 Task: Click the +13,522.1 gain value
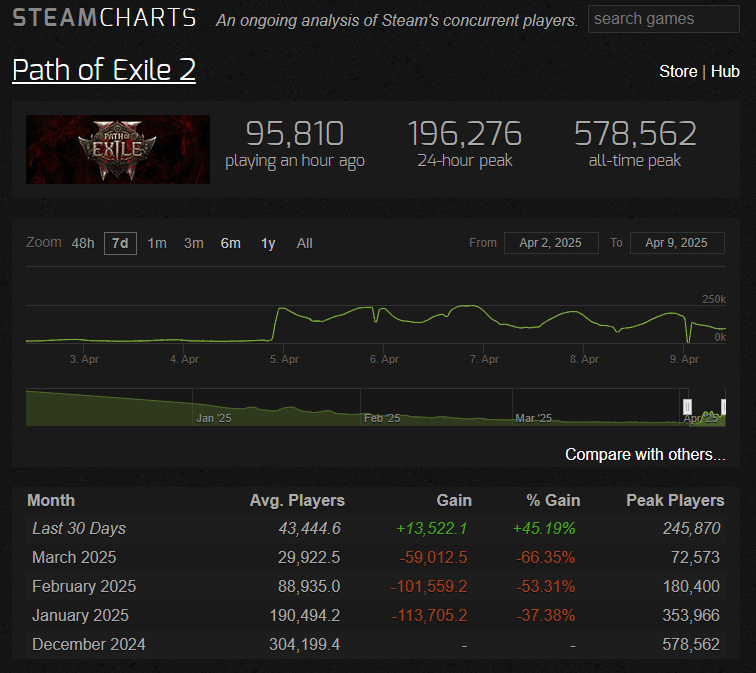(432, 528)
